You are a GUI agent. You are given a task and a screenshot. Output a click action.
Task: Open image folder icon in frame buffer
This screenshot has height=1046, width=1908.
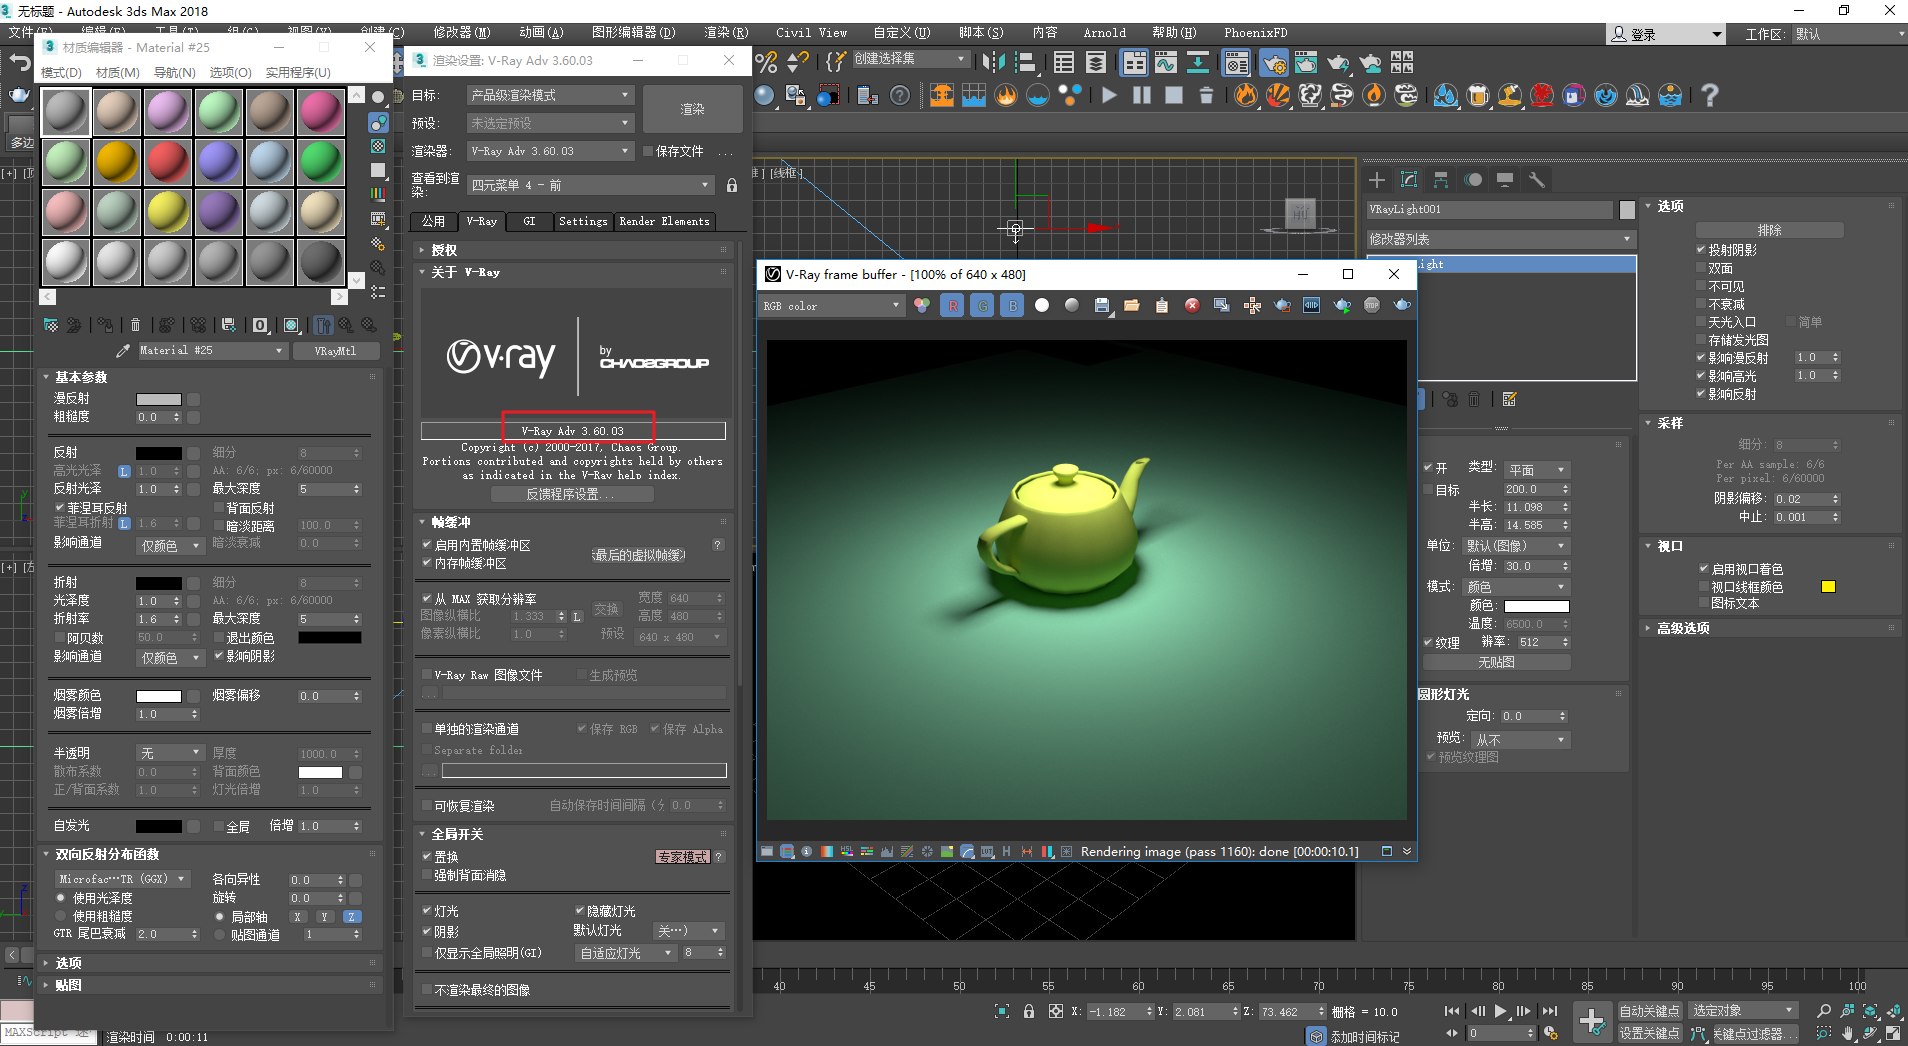1132,306
